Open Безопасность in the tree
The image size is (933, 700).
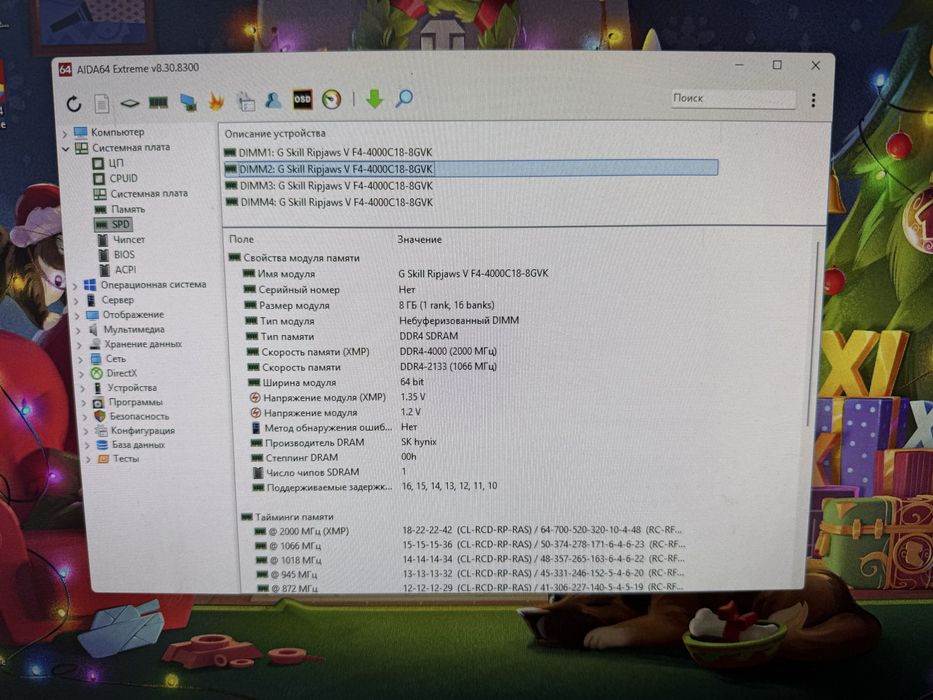[x=139, y=417]
